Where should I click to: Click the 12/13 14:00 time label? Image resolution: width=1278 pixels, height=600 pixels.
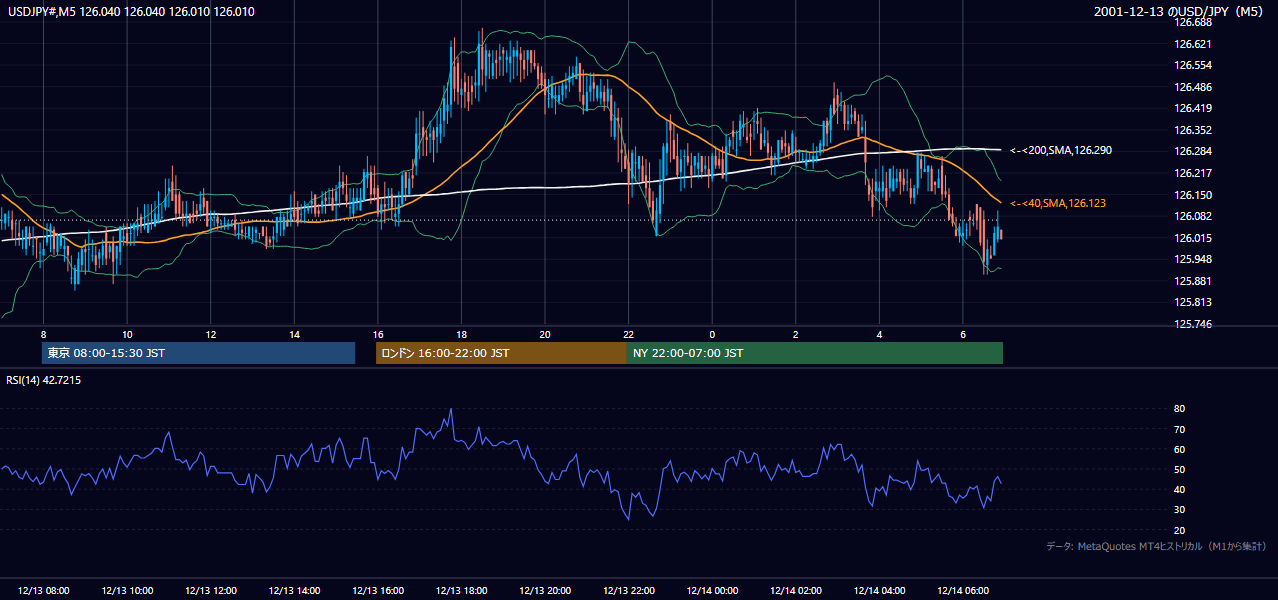pyautogui.click(x=294, y=591)
